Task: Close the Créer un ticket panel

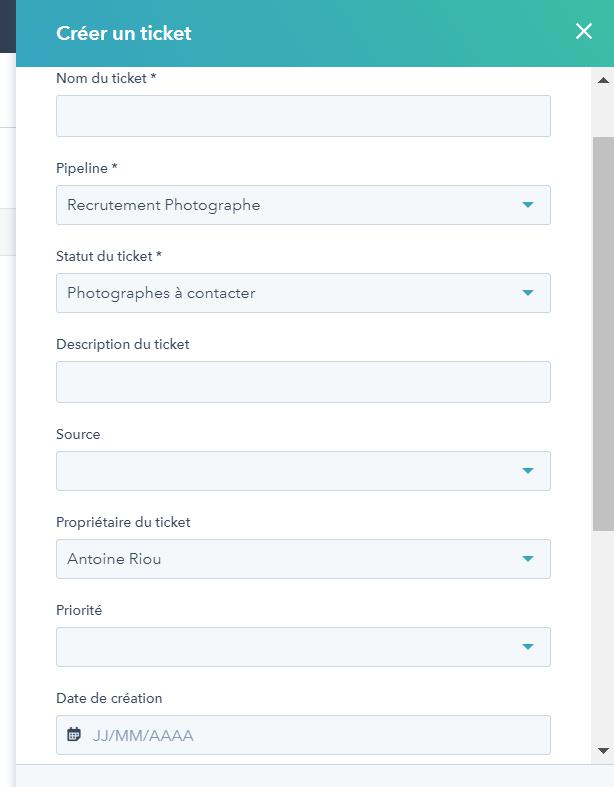Action: tap(584, 32)
